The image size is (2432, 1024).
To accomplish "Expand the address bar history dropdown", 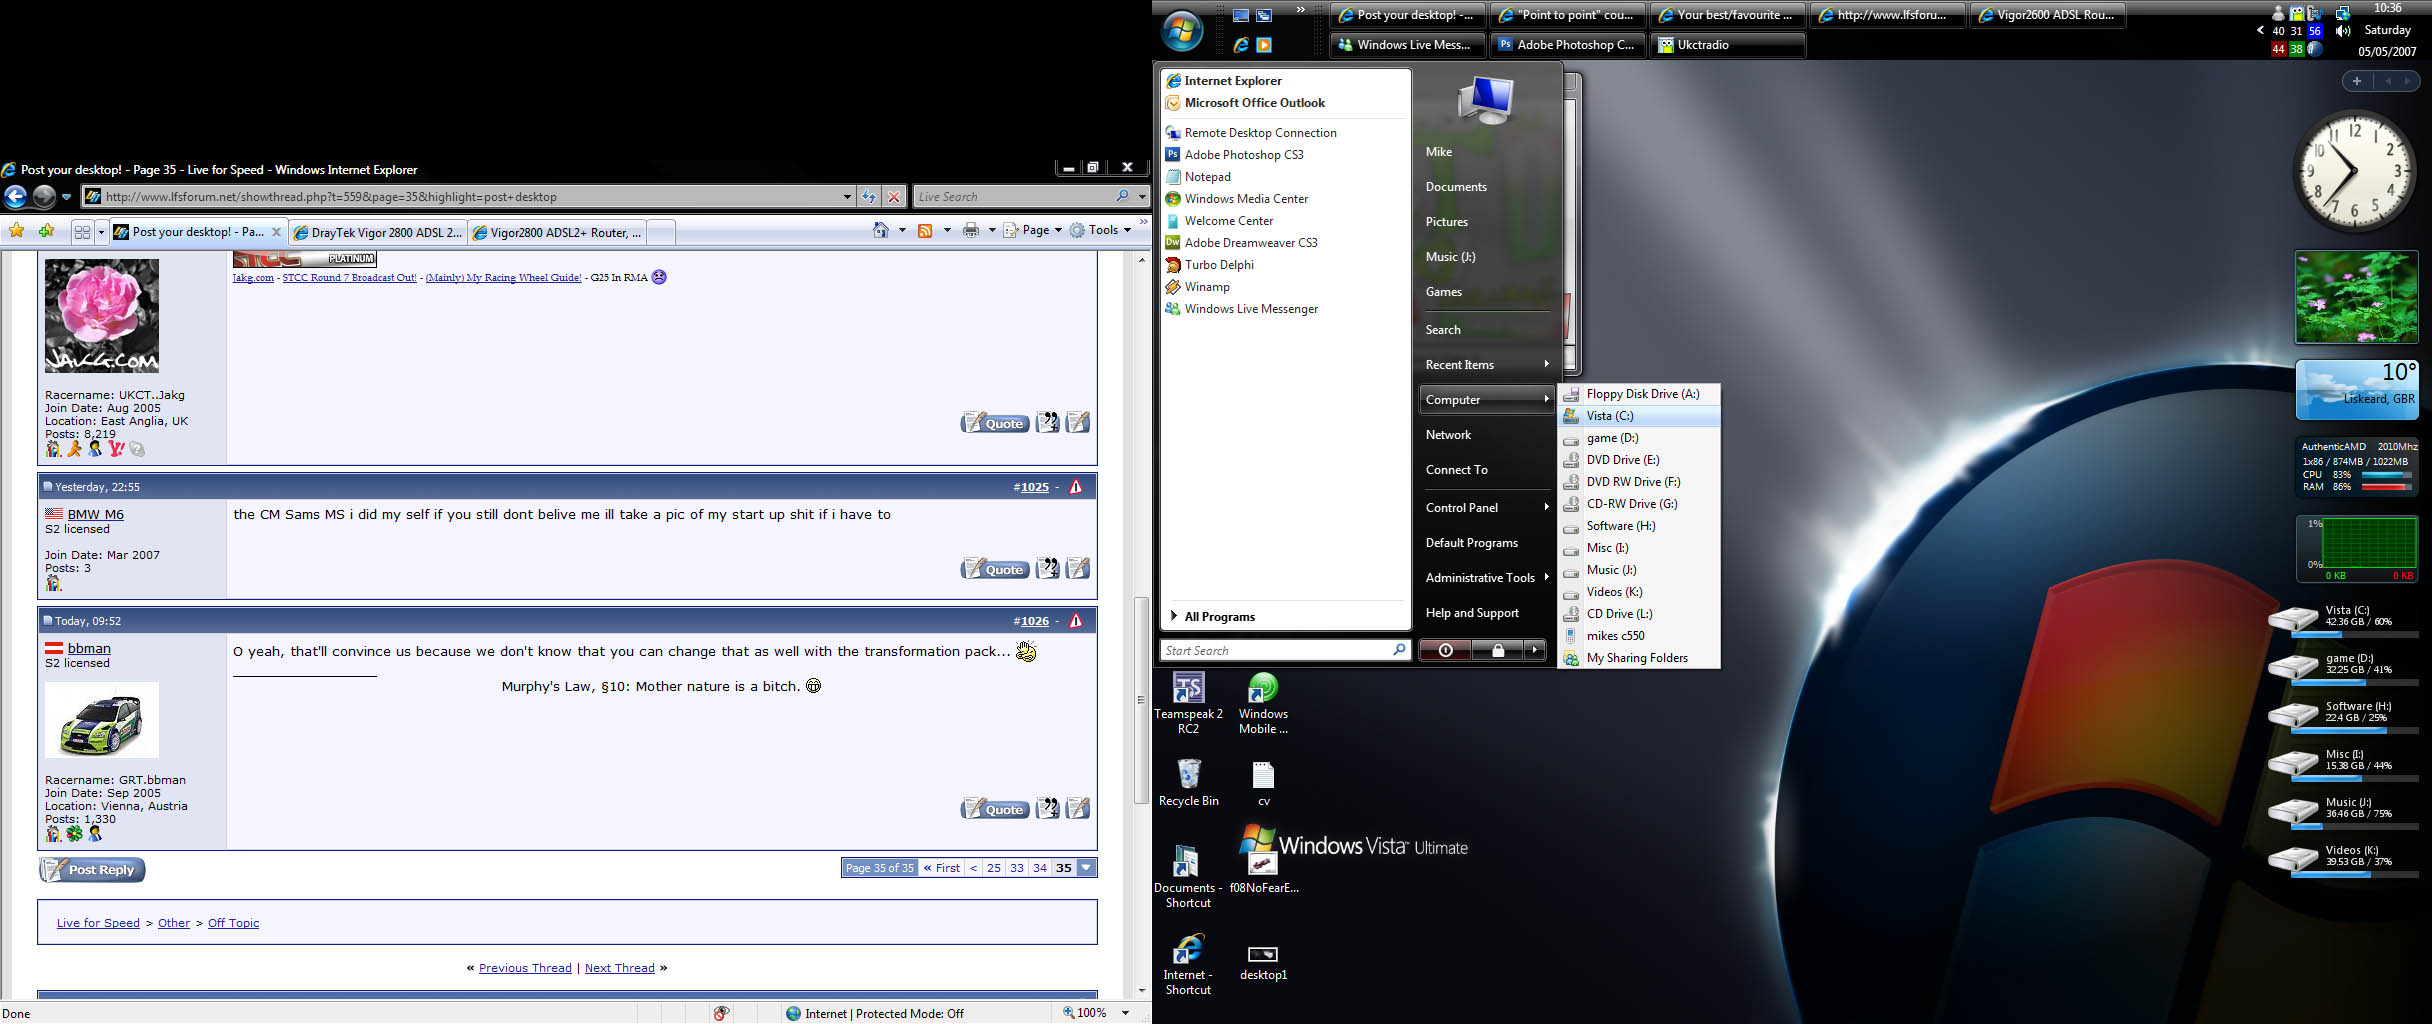I will pyautogui.click(x=847, y=197).
